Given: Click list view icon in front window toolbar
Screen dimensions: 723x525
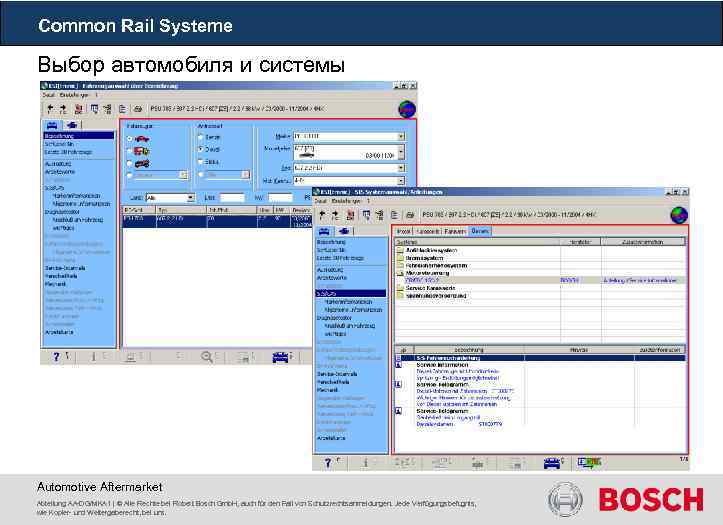Looking at the screenshot, I should coord(394,215).
